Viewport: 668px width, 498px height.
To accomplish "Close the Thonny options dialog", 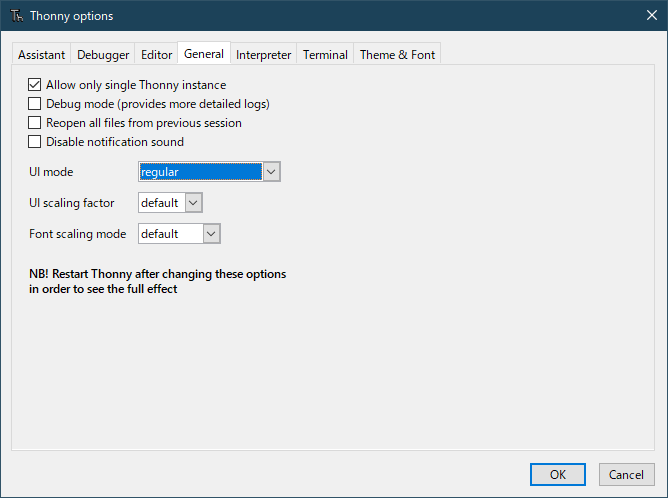I will (651, 15).
